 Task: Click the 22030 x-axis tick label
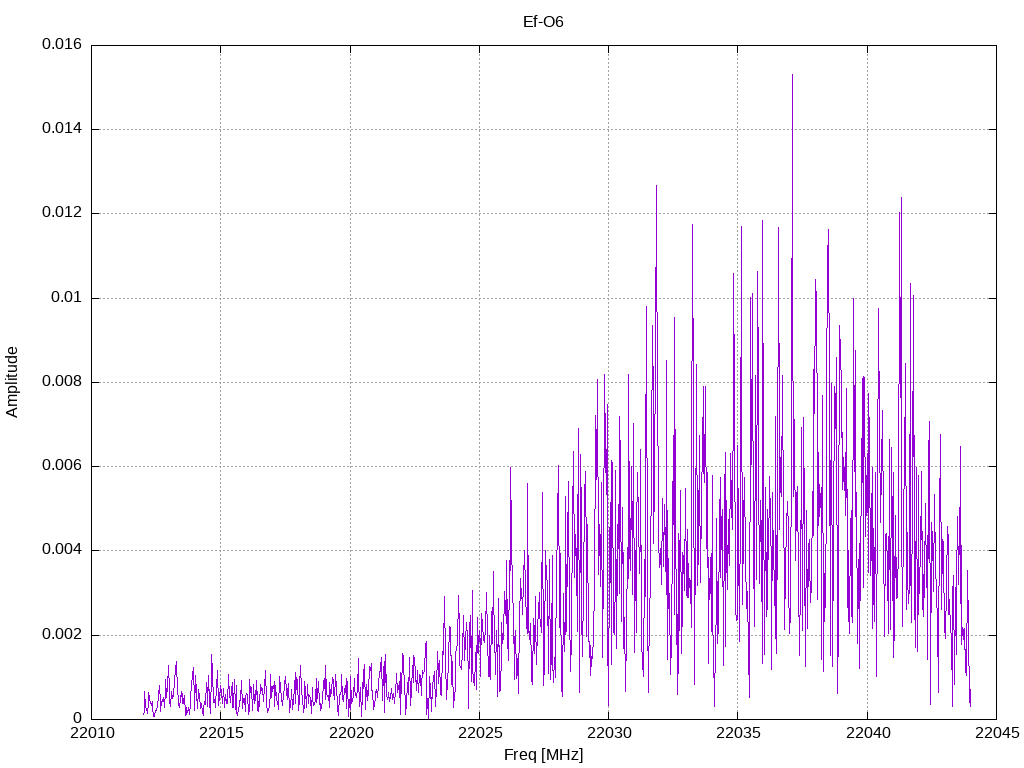click(x=609, y=733)
